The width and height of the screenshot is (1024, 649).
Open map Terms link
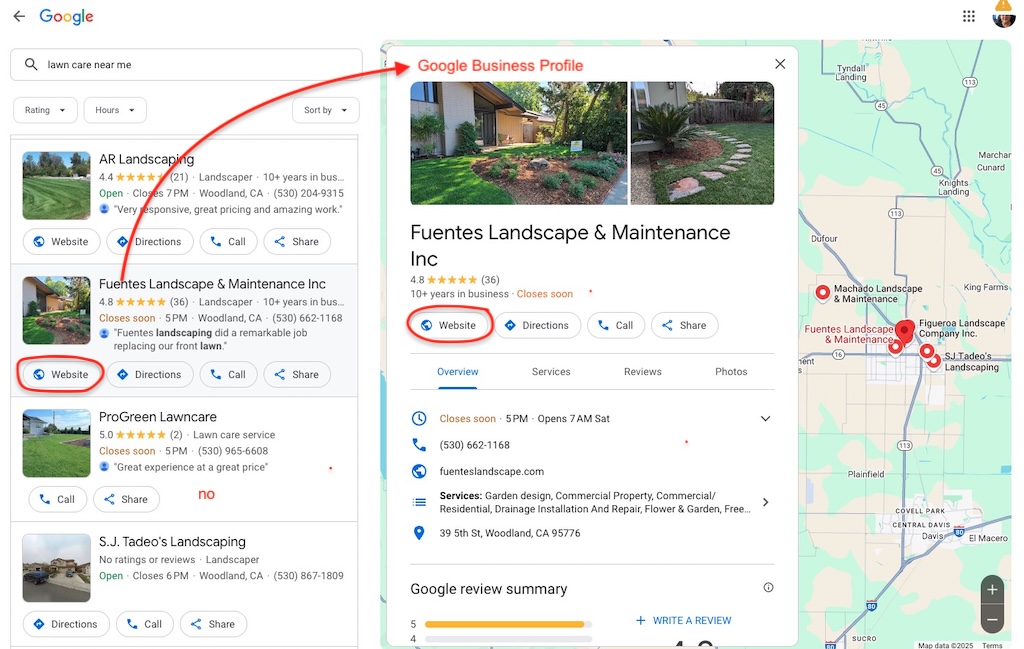991,645
